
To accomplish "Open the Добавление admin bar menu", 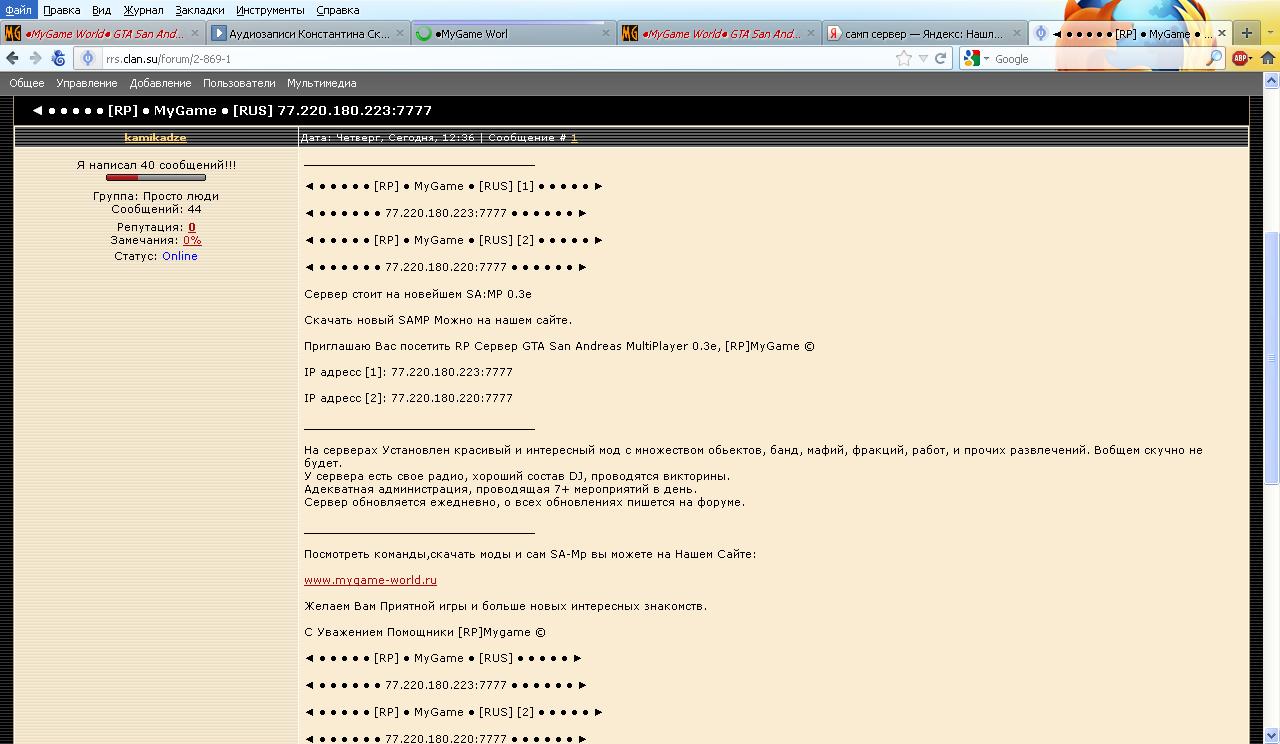I will (160, 83).
